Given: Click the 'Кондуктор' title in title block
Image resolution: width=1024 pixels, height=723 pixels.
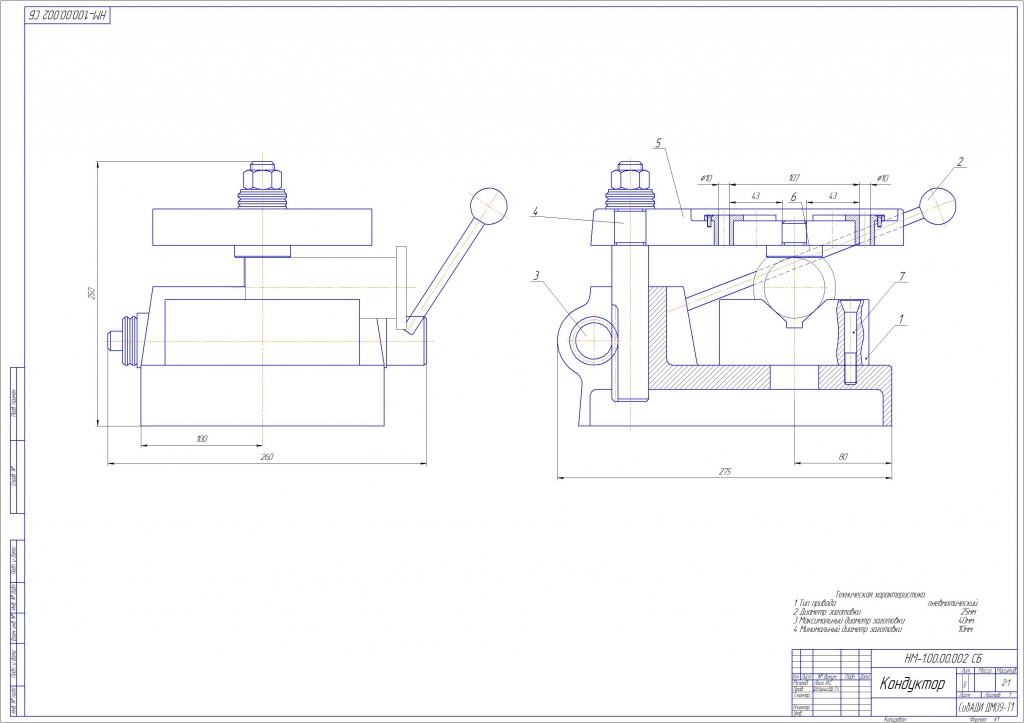Looking at the screenshot, I should click(x=912, y=684).
